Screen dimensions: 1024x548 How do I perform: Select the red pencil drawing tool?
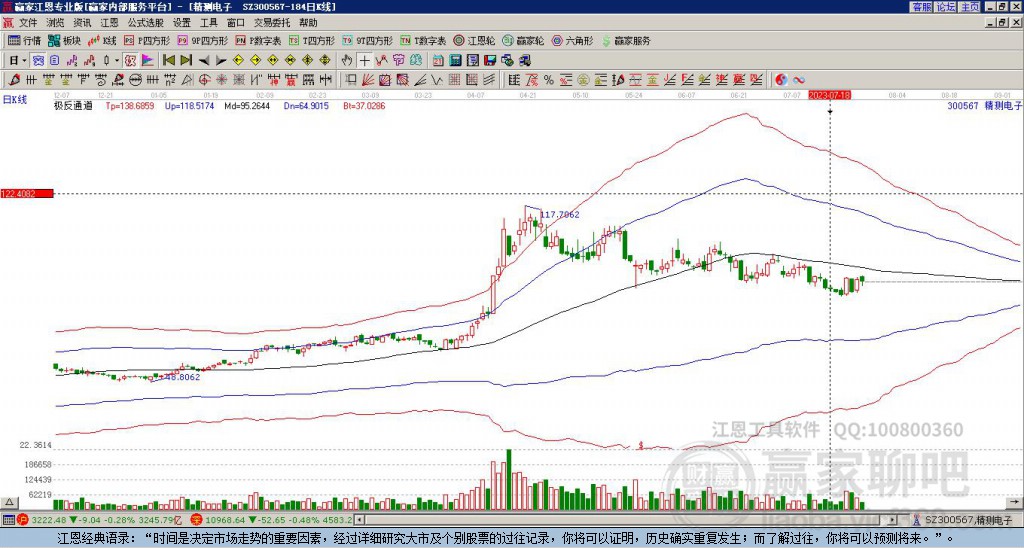[x=12, y=80]
